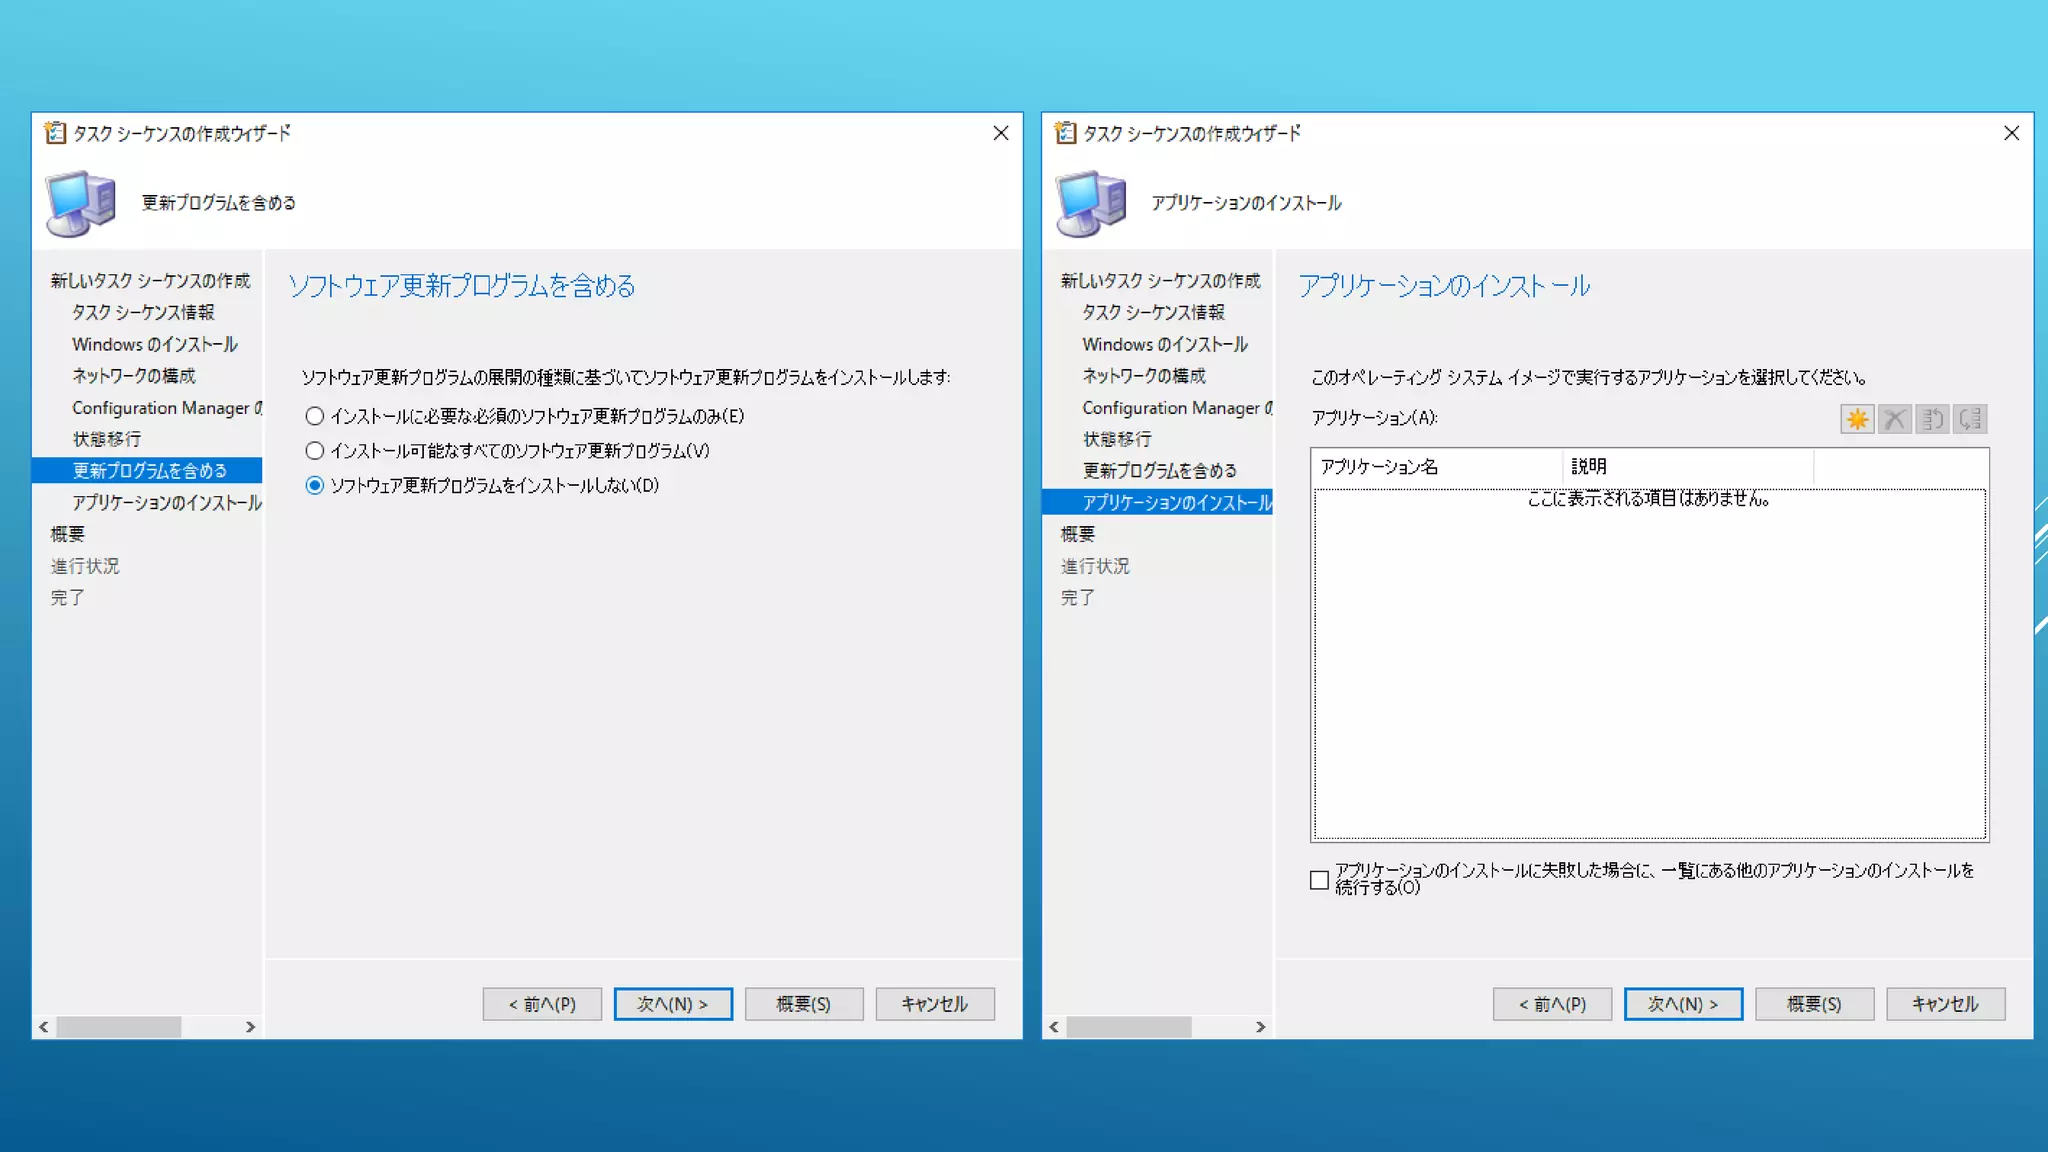2048x1152 pixels.
Task: Click the computer icon in the right wizard header
Action: tap(1090, 203)
